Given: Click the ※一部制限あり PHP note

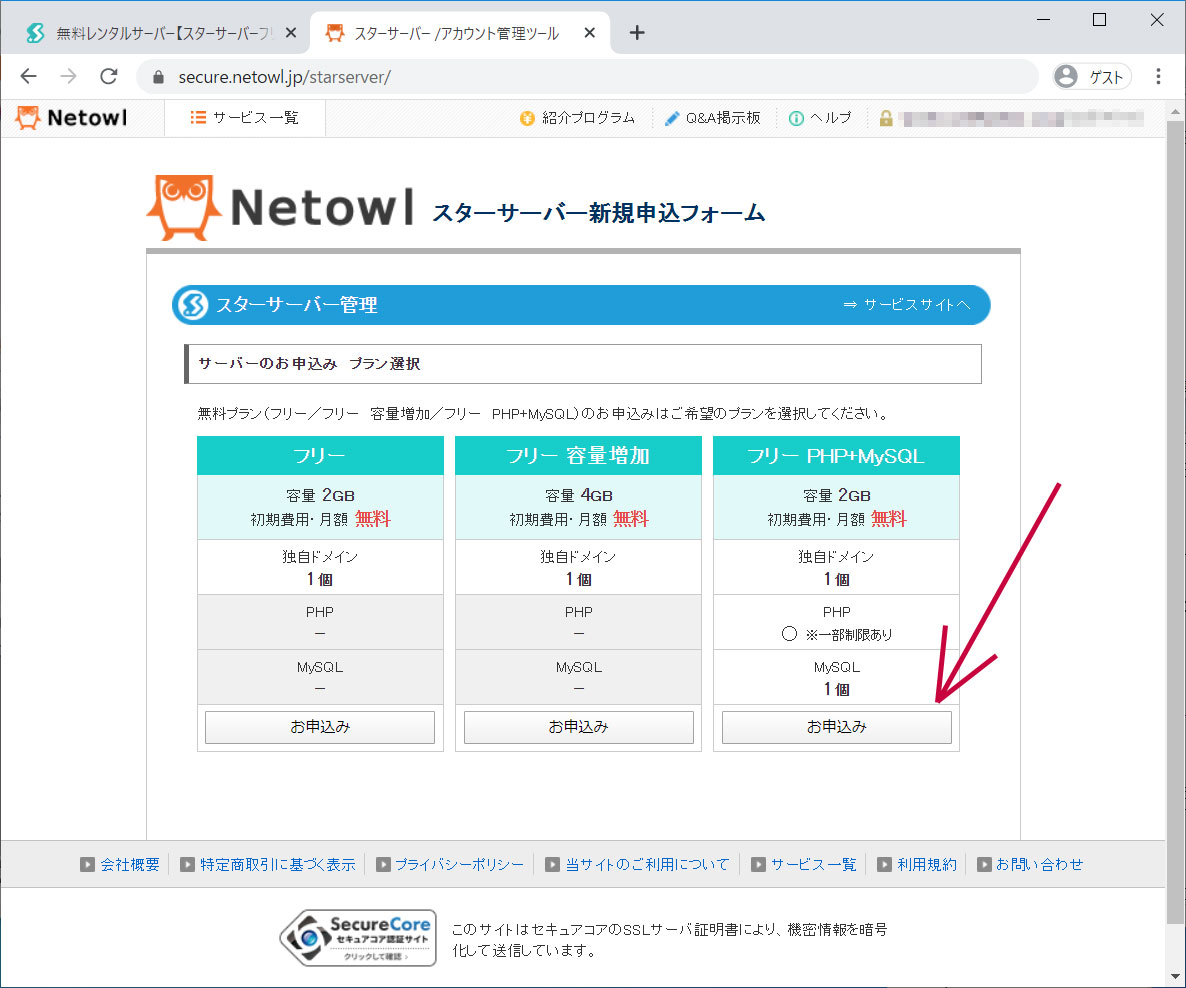Looking at the screenshot, I should click(849, 635).
